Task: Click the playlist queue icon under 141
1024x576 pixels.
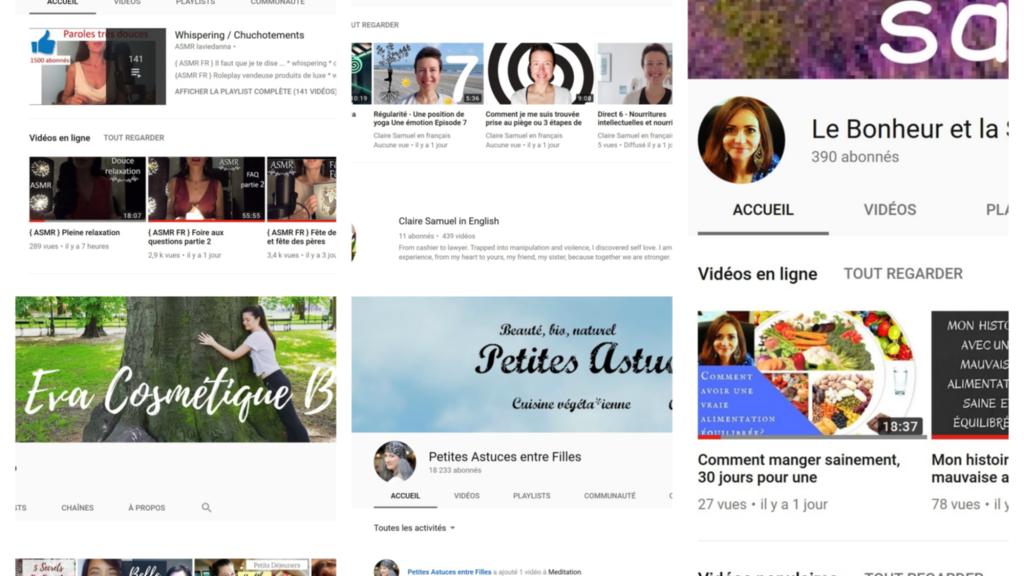Action: (136, 73)
